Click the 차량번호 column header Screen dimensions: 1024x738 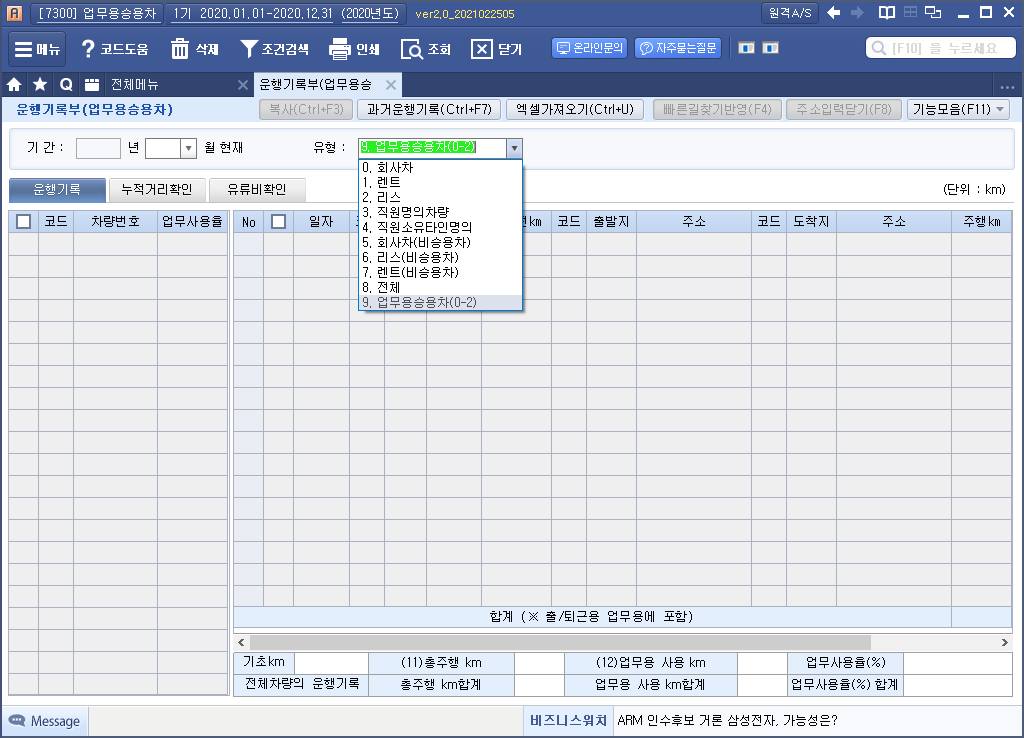point(116,221)
